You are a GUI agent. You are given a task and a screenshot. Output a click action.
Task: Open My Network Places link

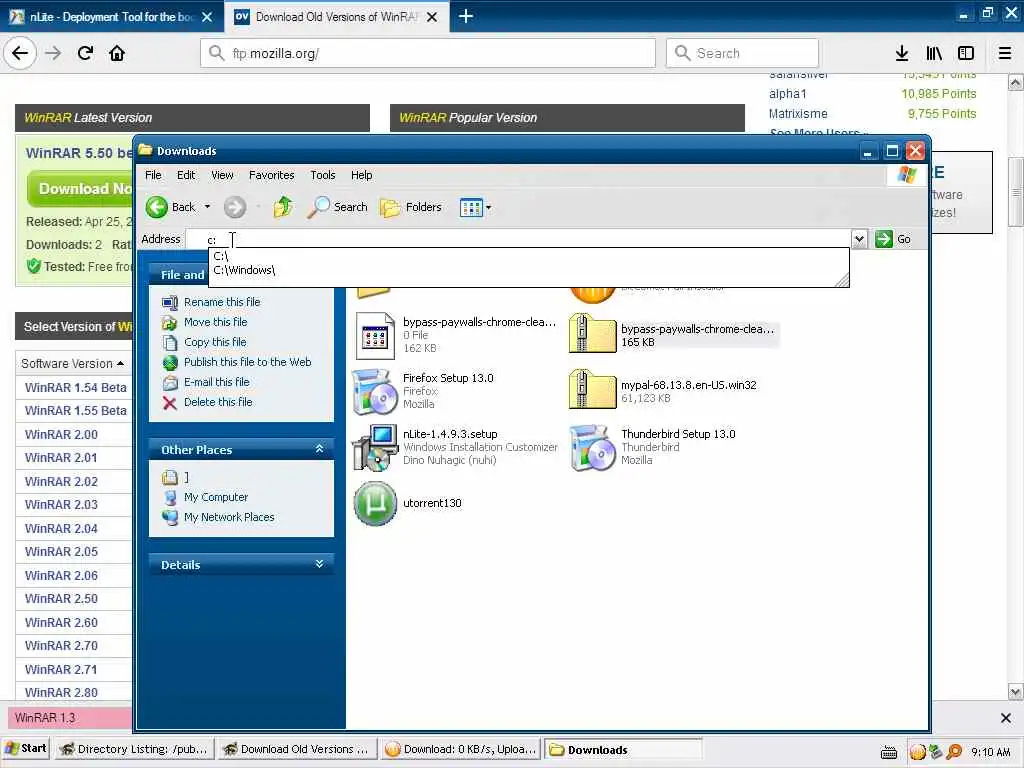point(229,517)
